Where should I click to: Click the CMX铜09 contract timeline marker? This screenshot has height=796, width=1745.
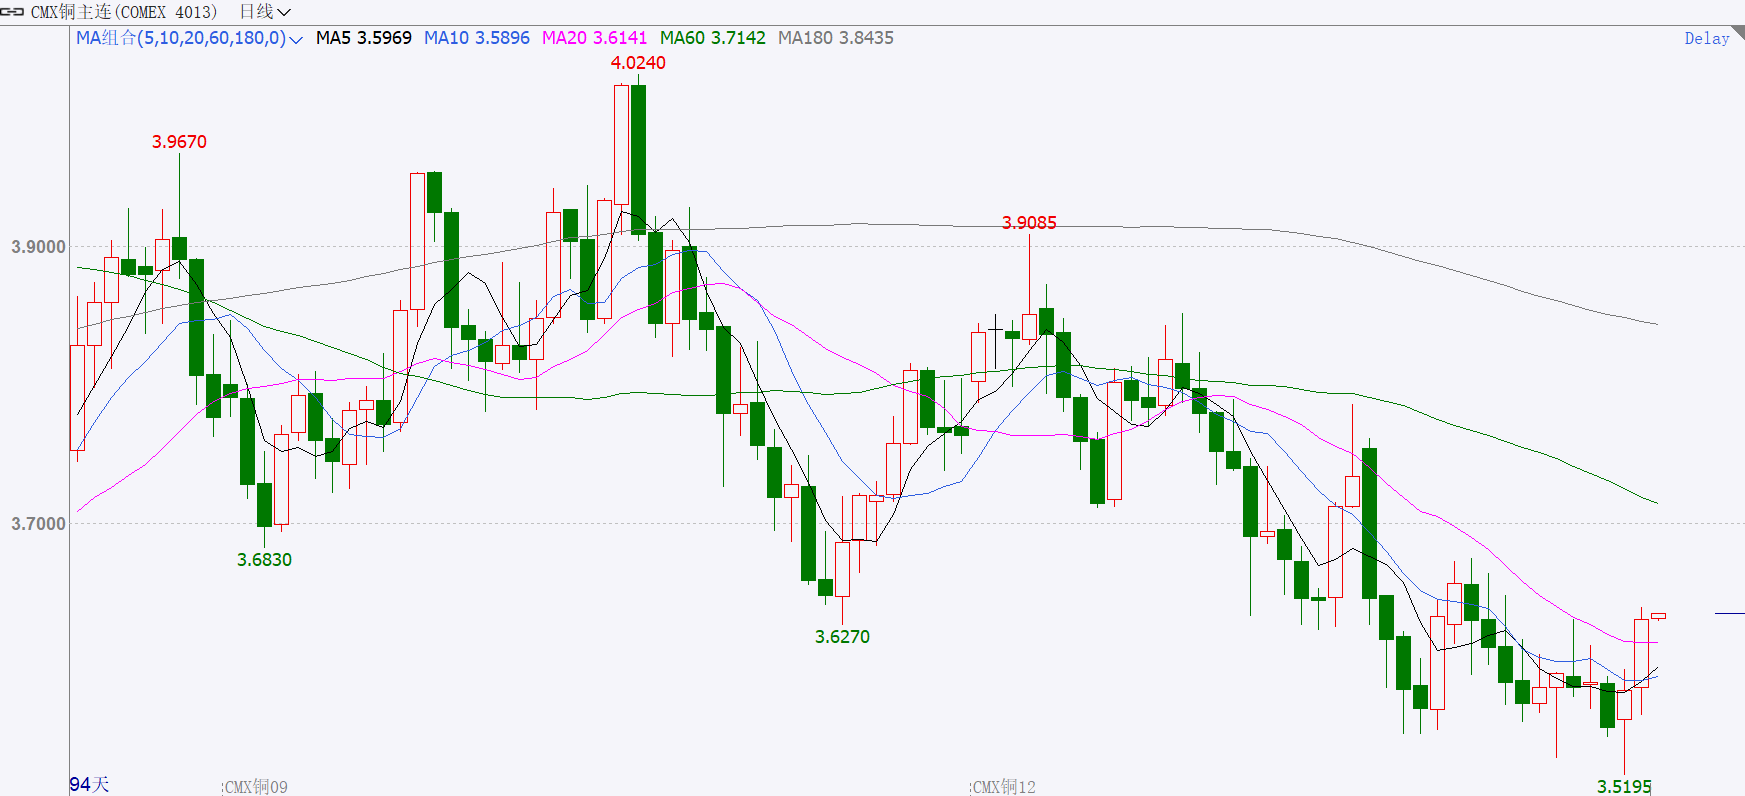(256, 787)
